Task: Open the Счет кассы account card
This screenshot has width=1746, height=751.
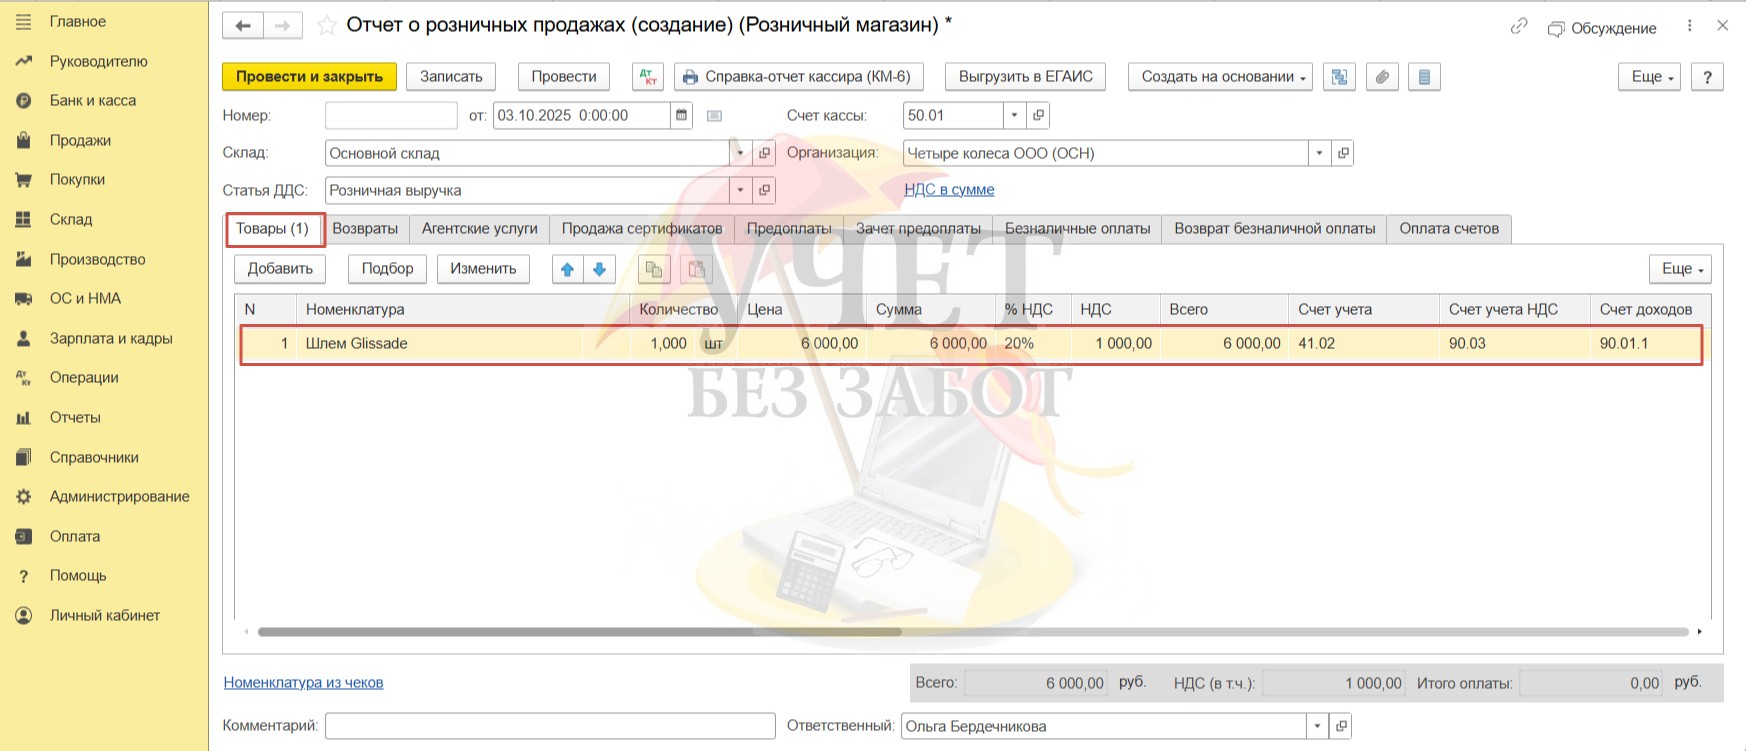Action: pyautogui.click(x=1039, y=115)
